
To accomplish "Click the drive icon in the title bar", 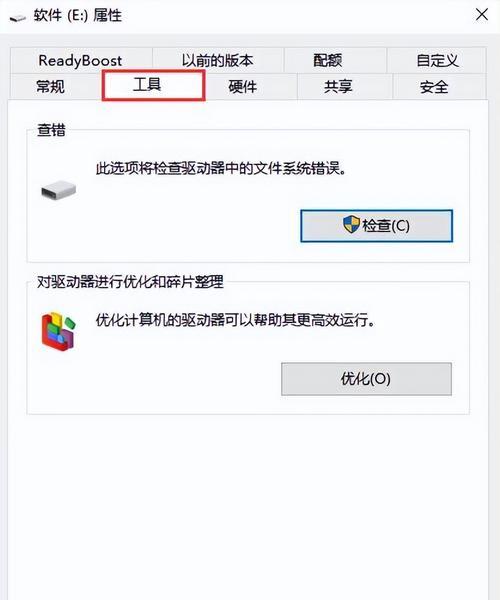I will click(17, 18).
